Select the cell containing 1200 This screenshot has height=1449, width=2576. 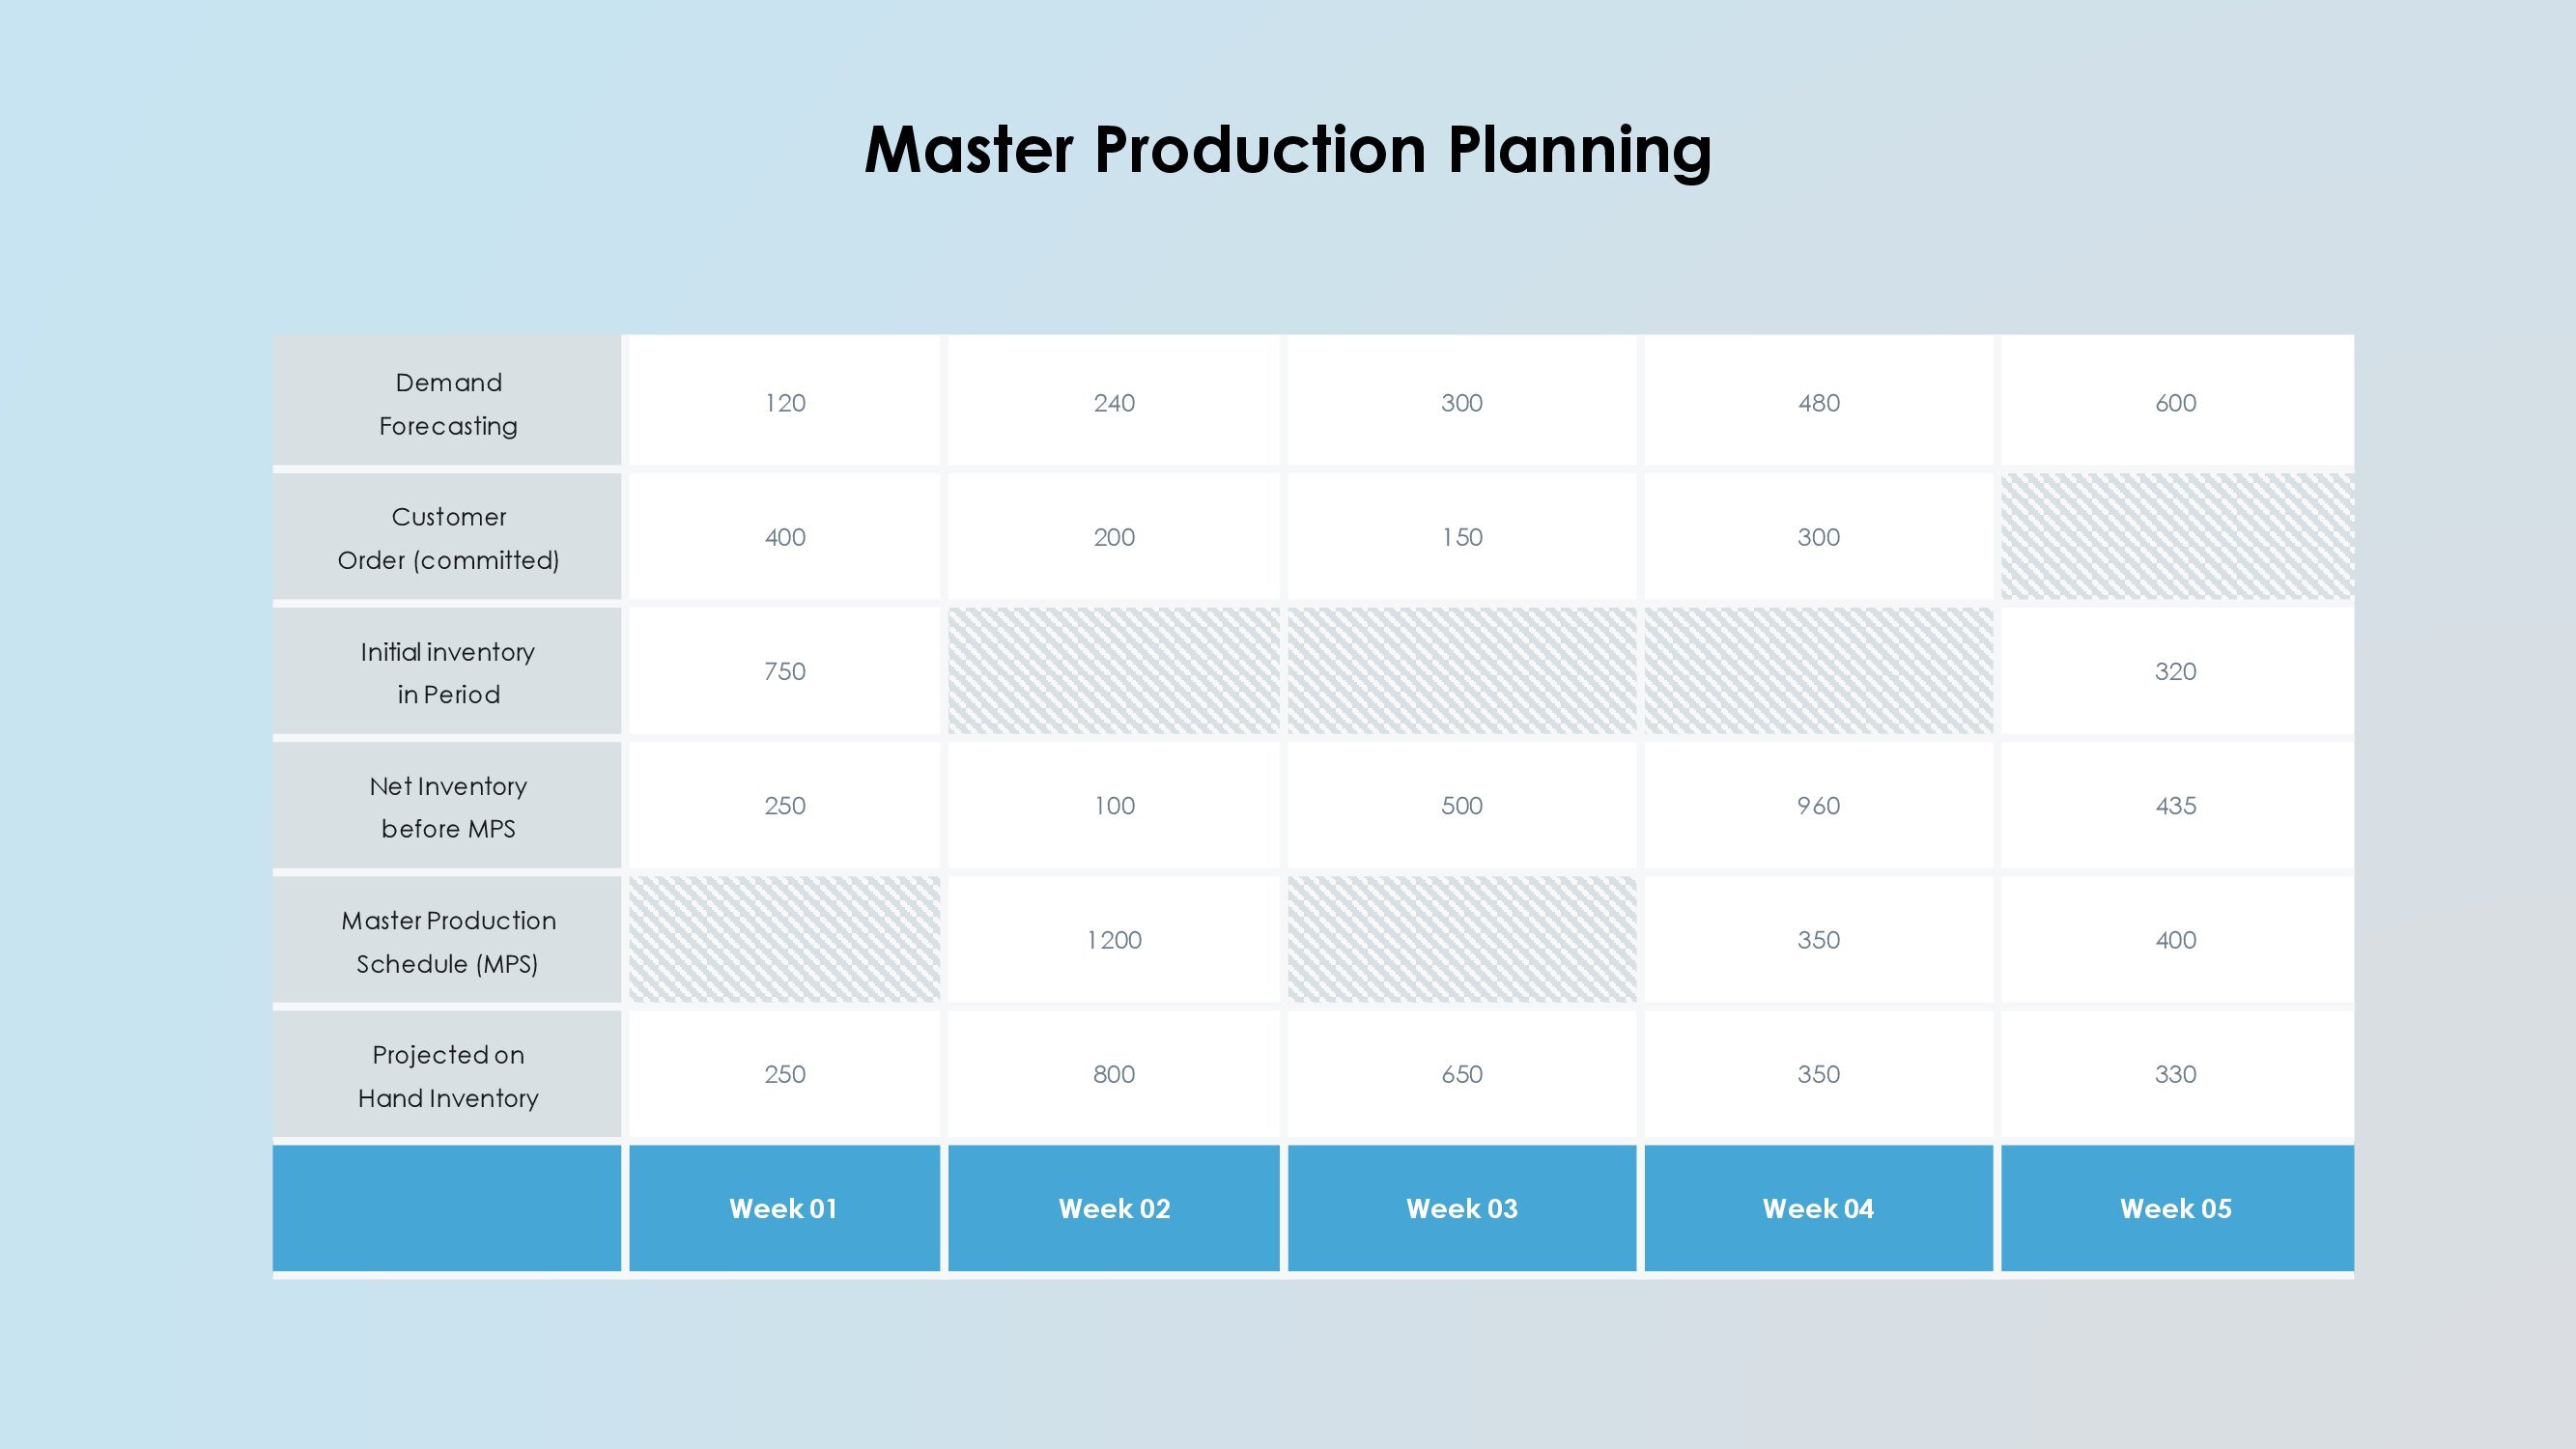tap(1114, 940)
